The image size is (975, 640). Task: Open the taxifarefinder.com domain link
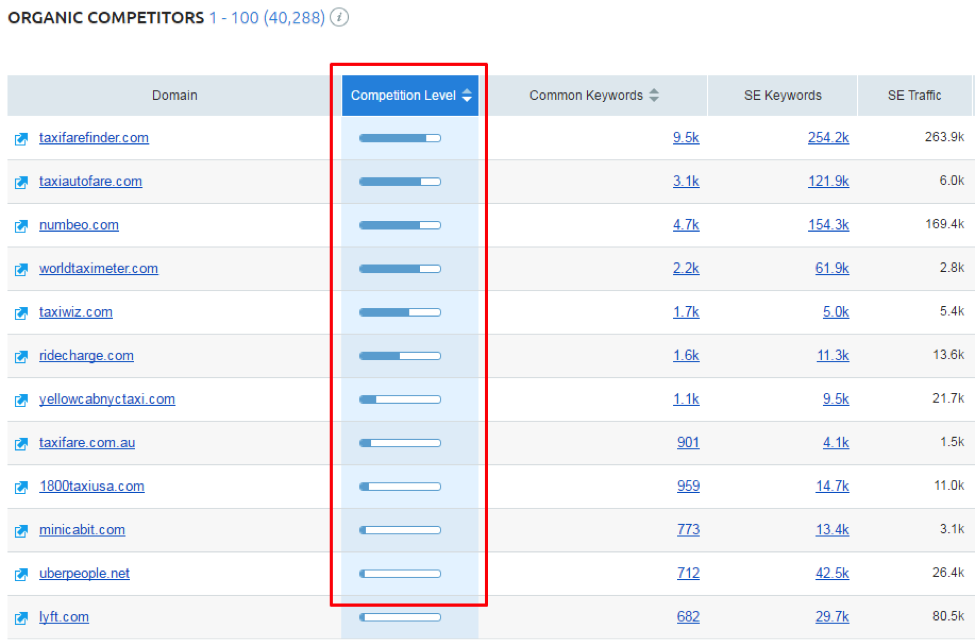point(94,137)
